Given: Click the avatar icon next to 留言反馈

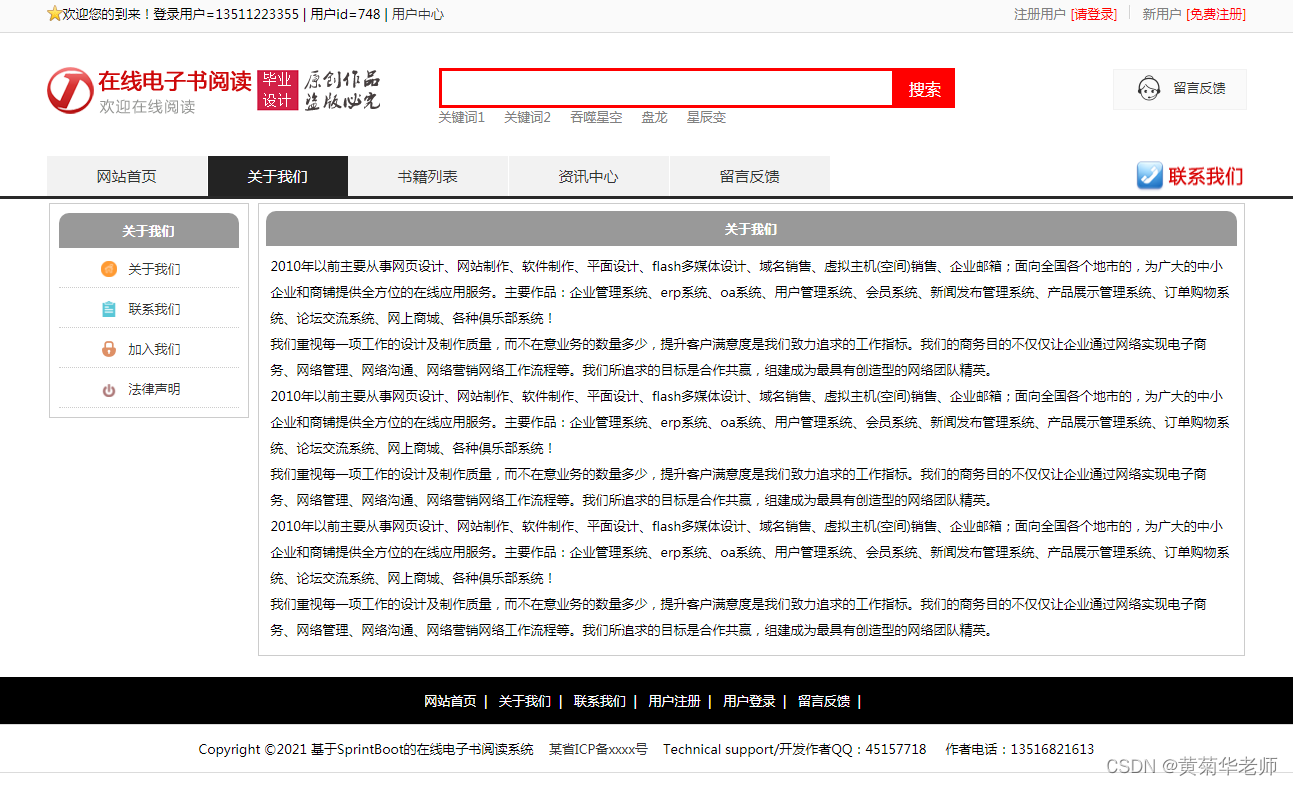Looking at the screenshot, I should pos(1147,89).
